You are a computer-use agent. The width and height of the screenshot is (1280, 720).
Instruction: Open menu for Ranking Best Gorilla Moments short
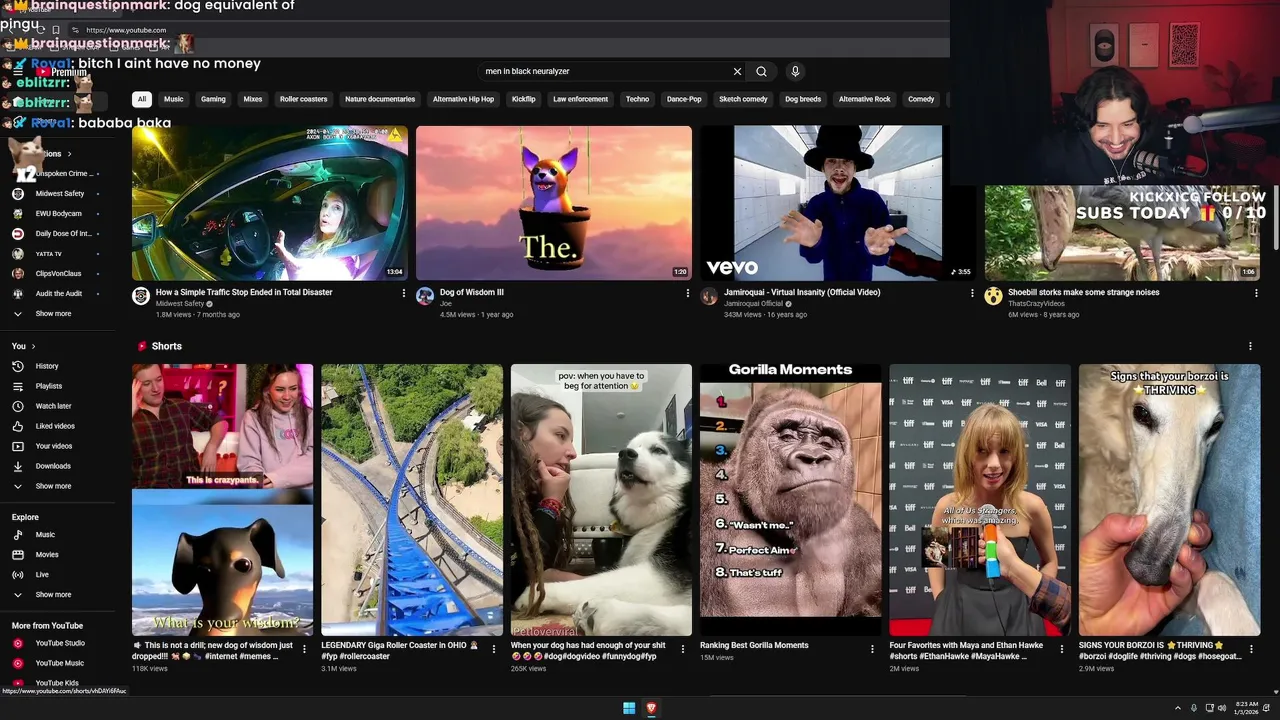pos(872,649)
